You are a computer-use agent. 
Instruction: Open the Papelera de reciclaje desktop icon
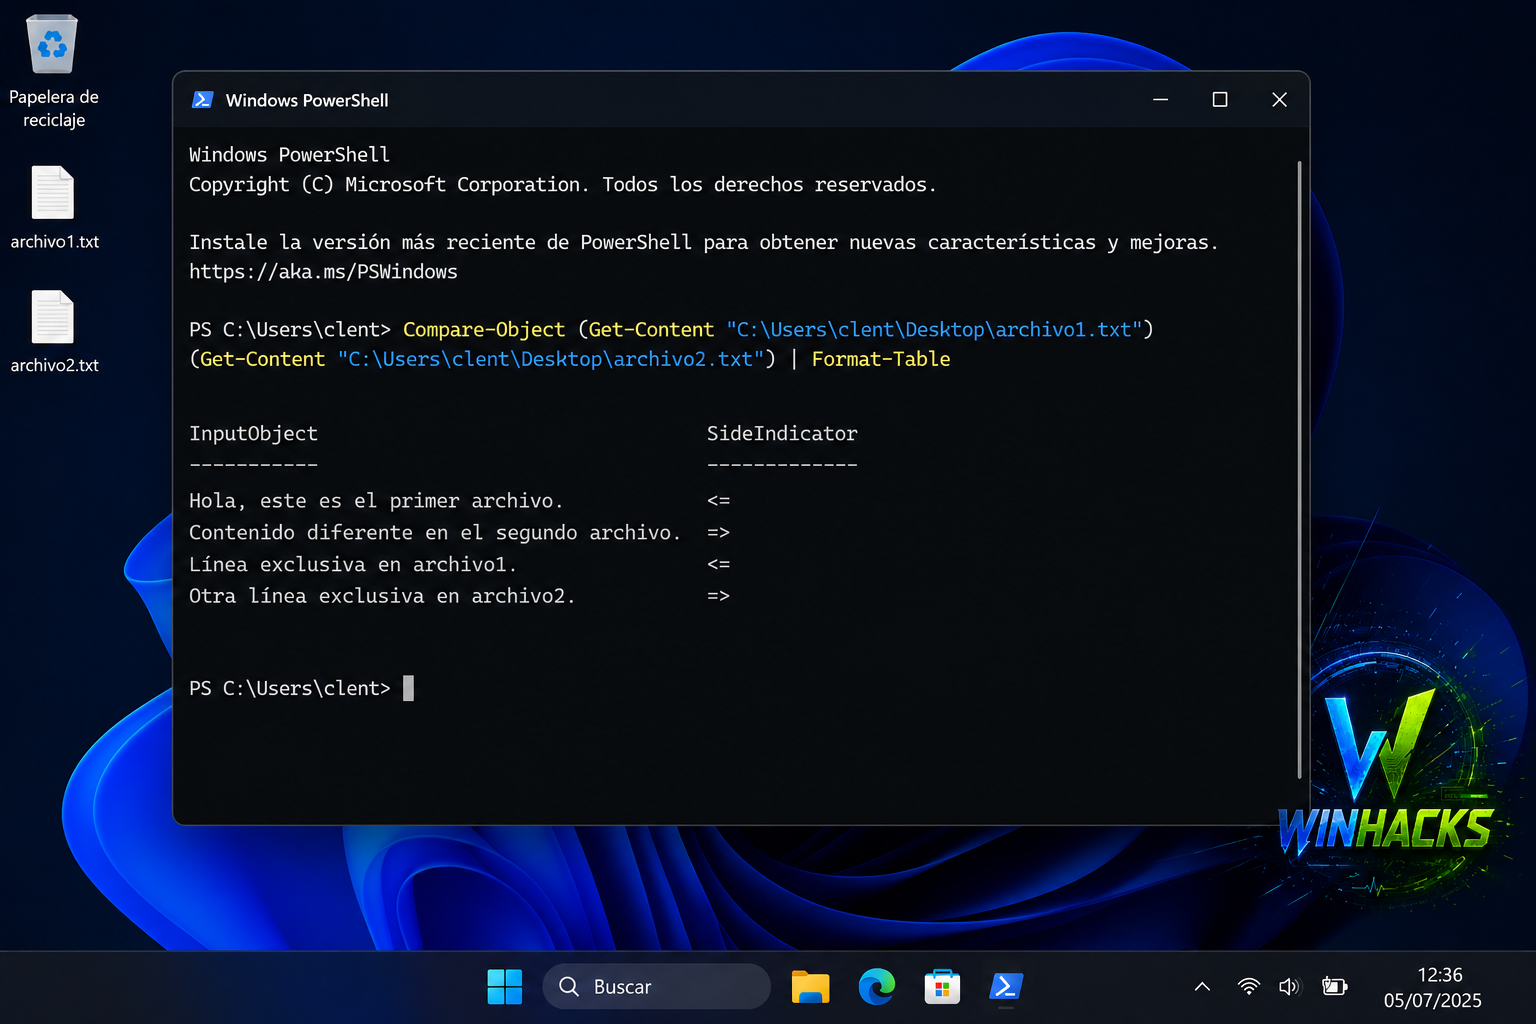coord(53,72)
